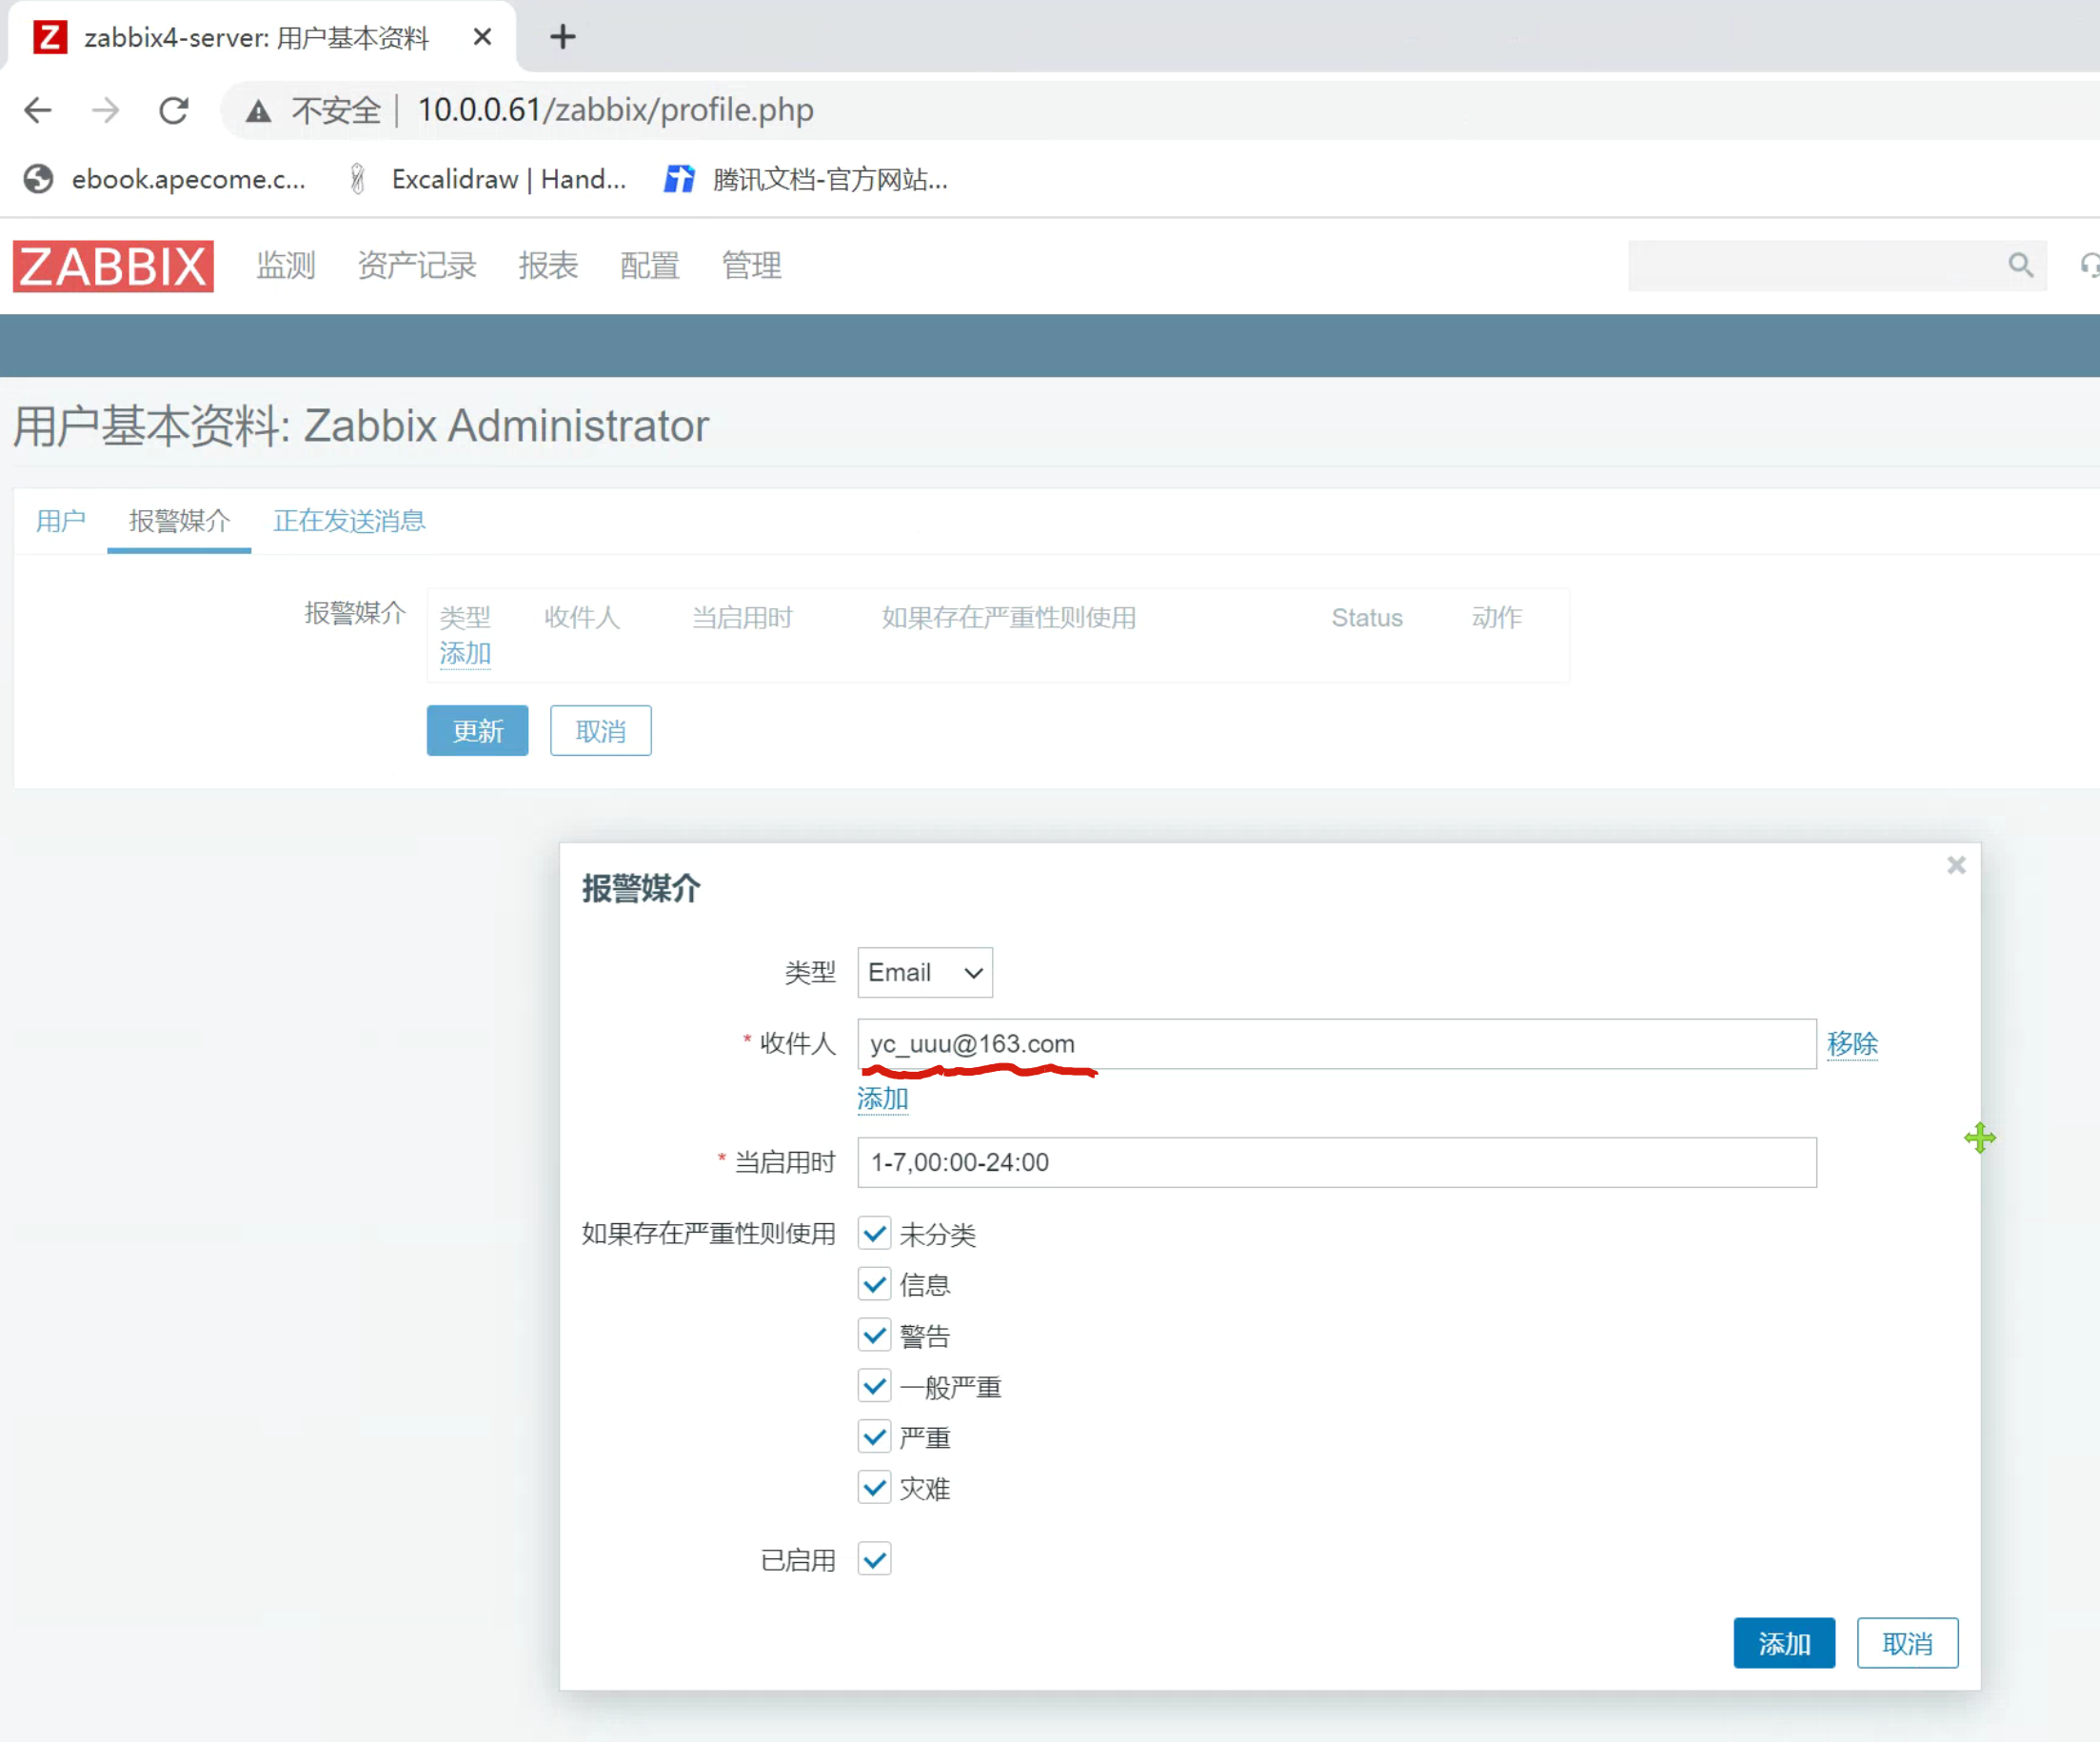
Task: Click the 移除 recipient link
Action: pyautogui.click(x=1851, y=1044)
